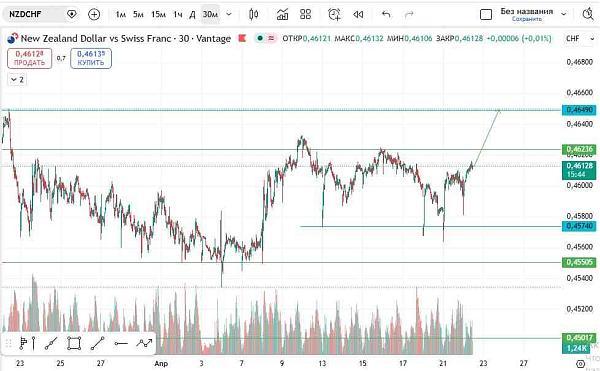The width and height of the screenshot is (600, 371).
Task: Click the current price label 0,46128
Action: [x=579, y=170]
